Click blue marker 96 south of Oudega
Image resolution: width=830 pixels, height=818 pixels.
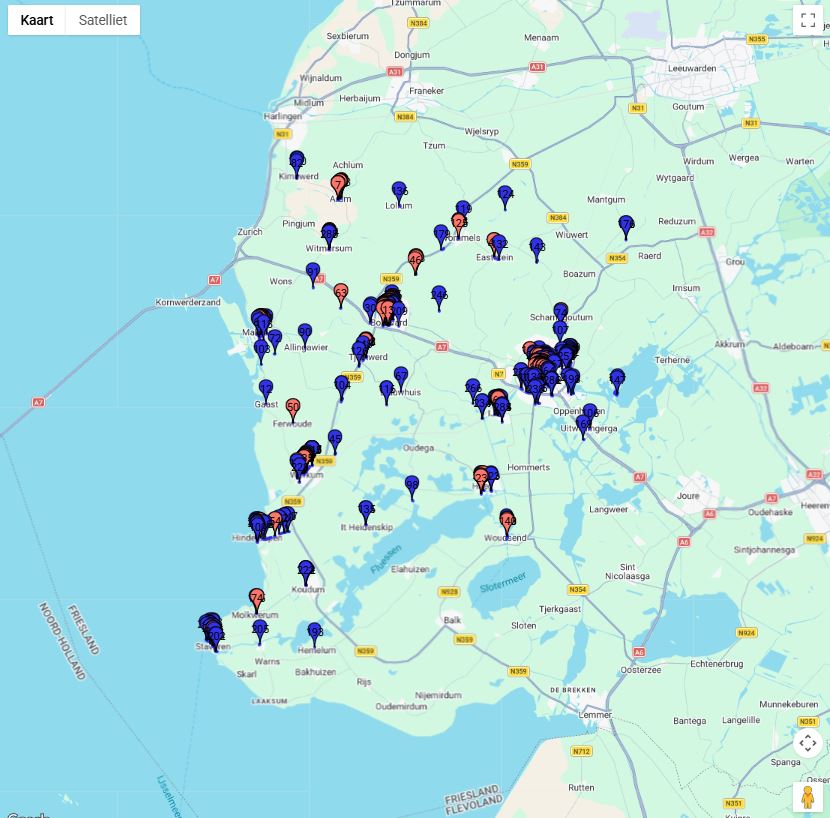[412, 485]
